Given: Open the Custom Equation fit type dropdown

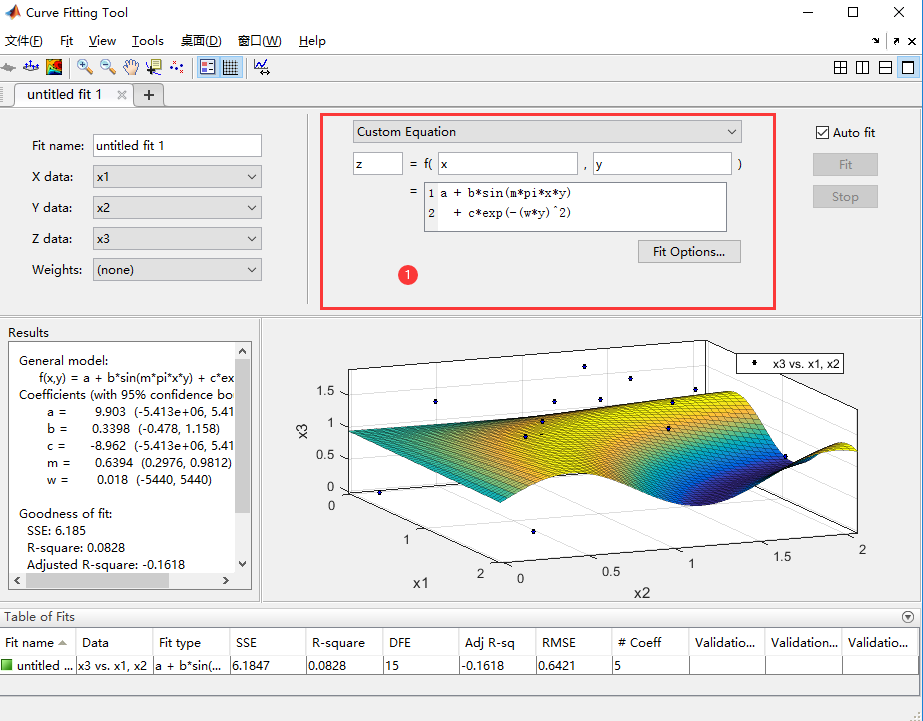Looking at the screenshot, I should click(x=547, y=132).
